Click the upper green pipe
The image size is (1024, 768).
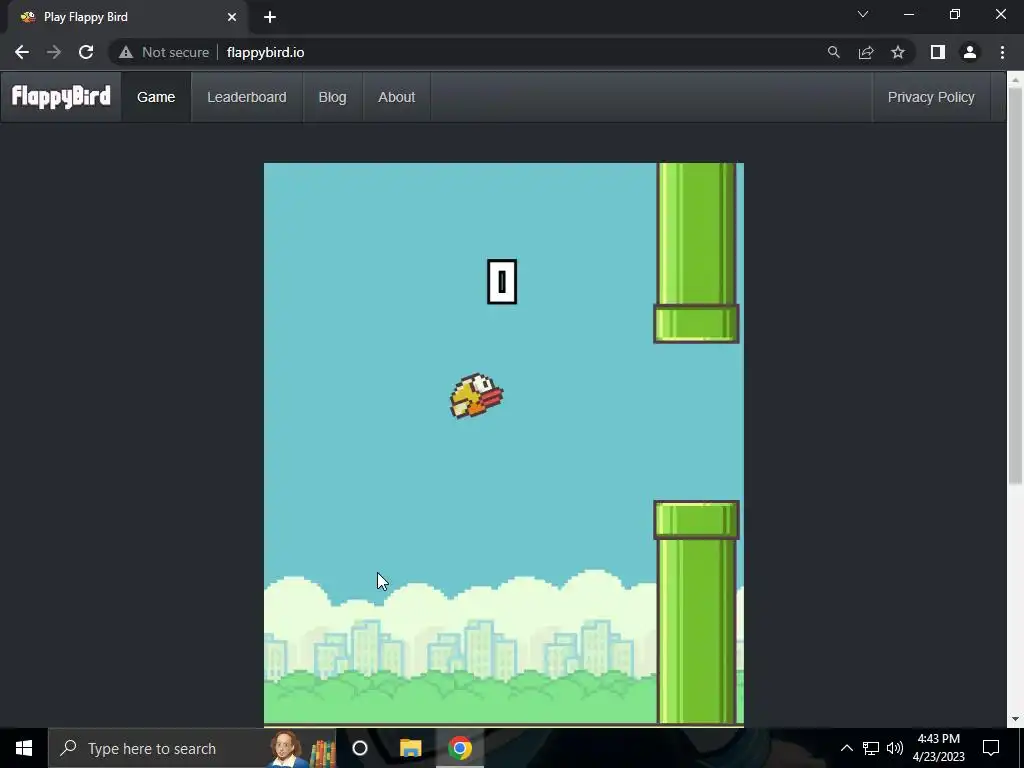coord(696,253)
